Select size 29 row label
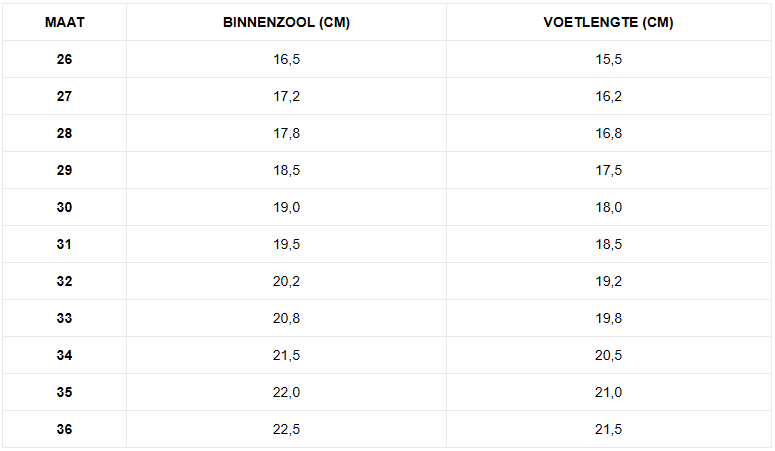 (x=64, y=171)
